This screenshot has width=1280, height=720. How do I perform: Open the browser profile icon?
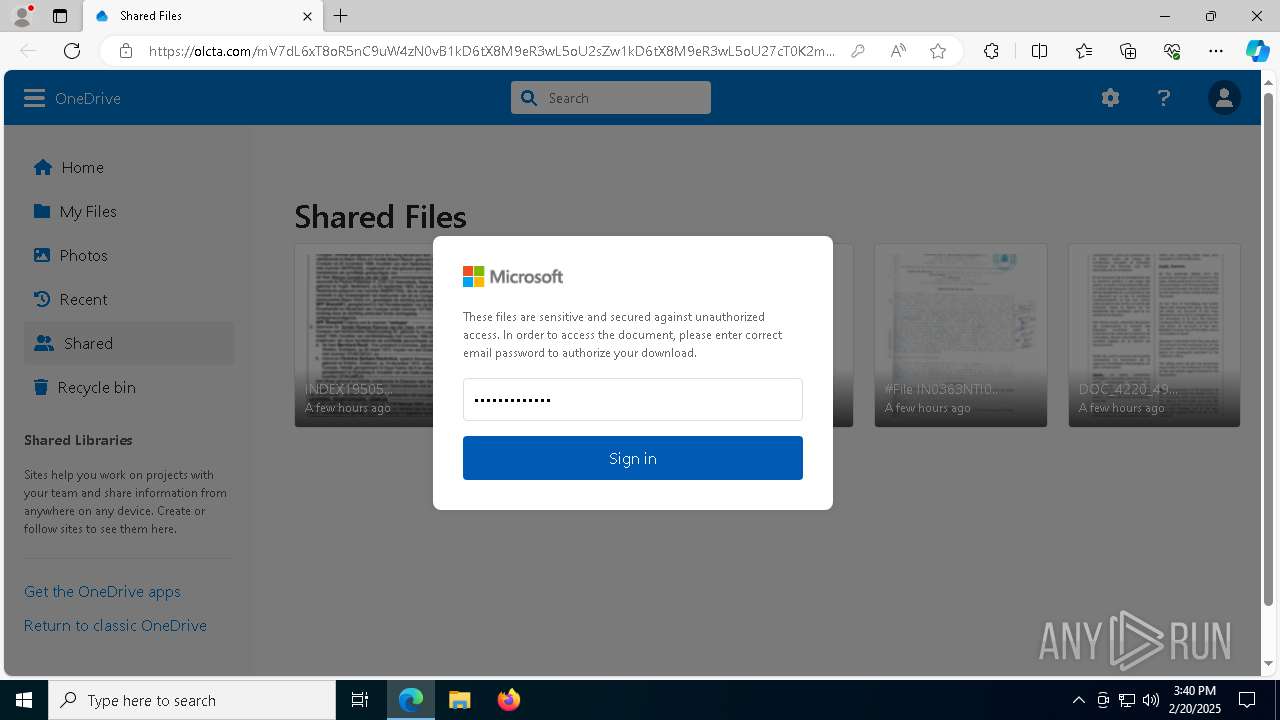point(21,16)
